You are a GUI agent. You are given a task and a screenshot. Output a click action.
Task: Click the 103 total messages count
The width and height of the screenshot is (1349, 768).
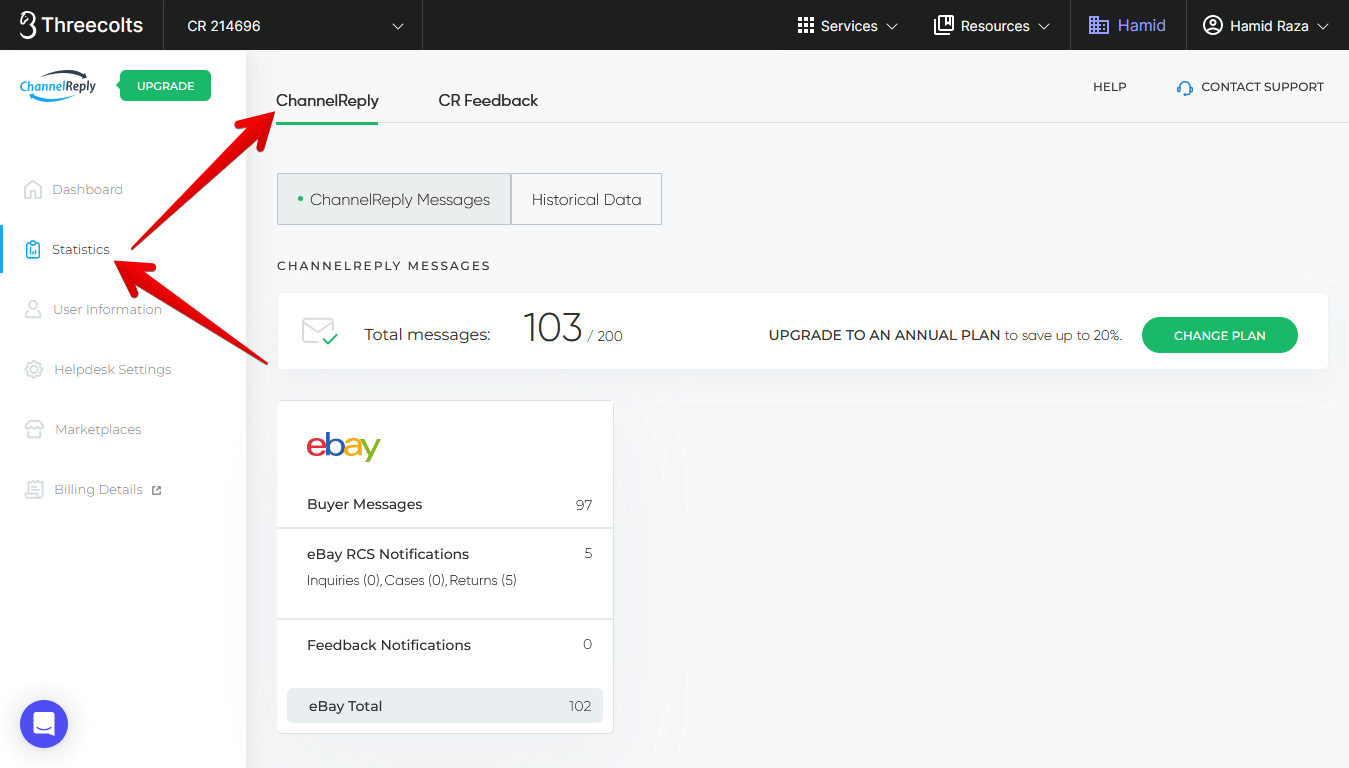pos(553,328)
